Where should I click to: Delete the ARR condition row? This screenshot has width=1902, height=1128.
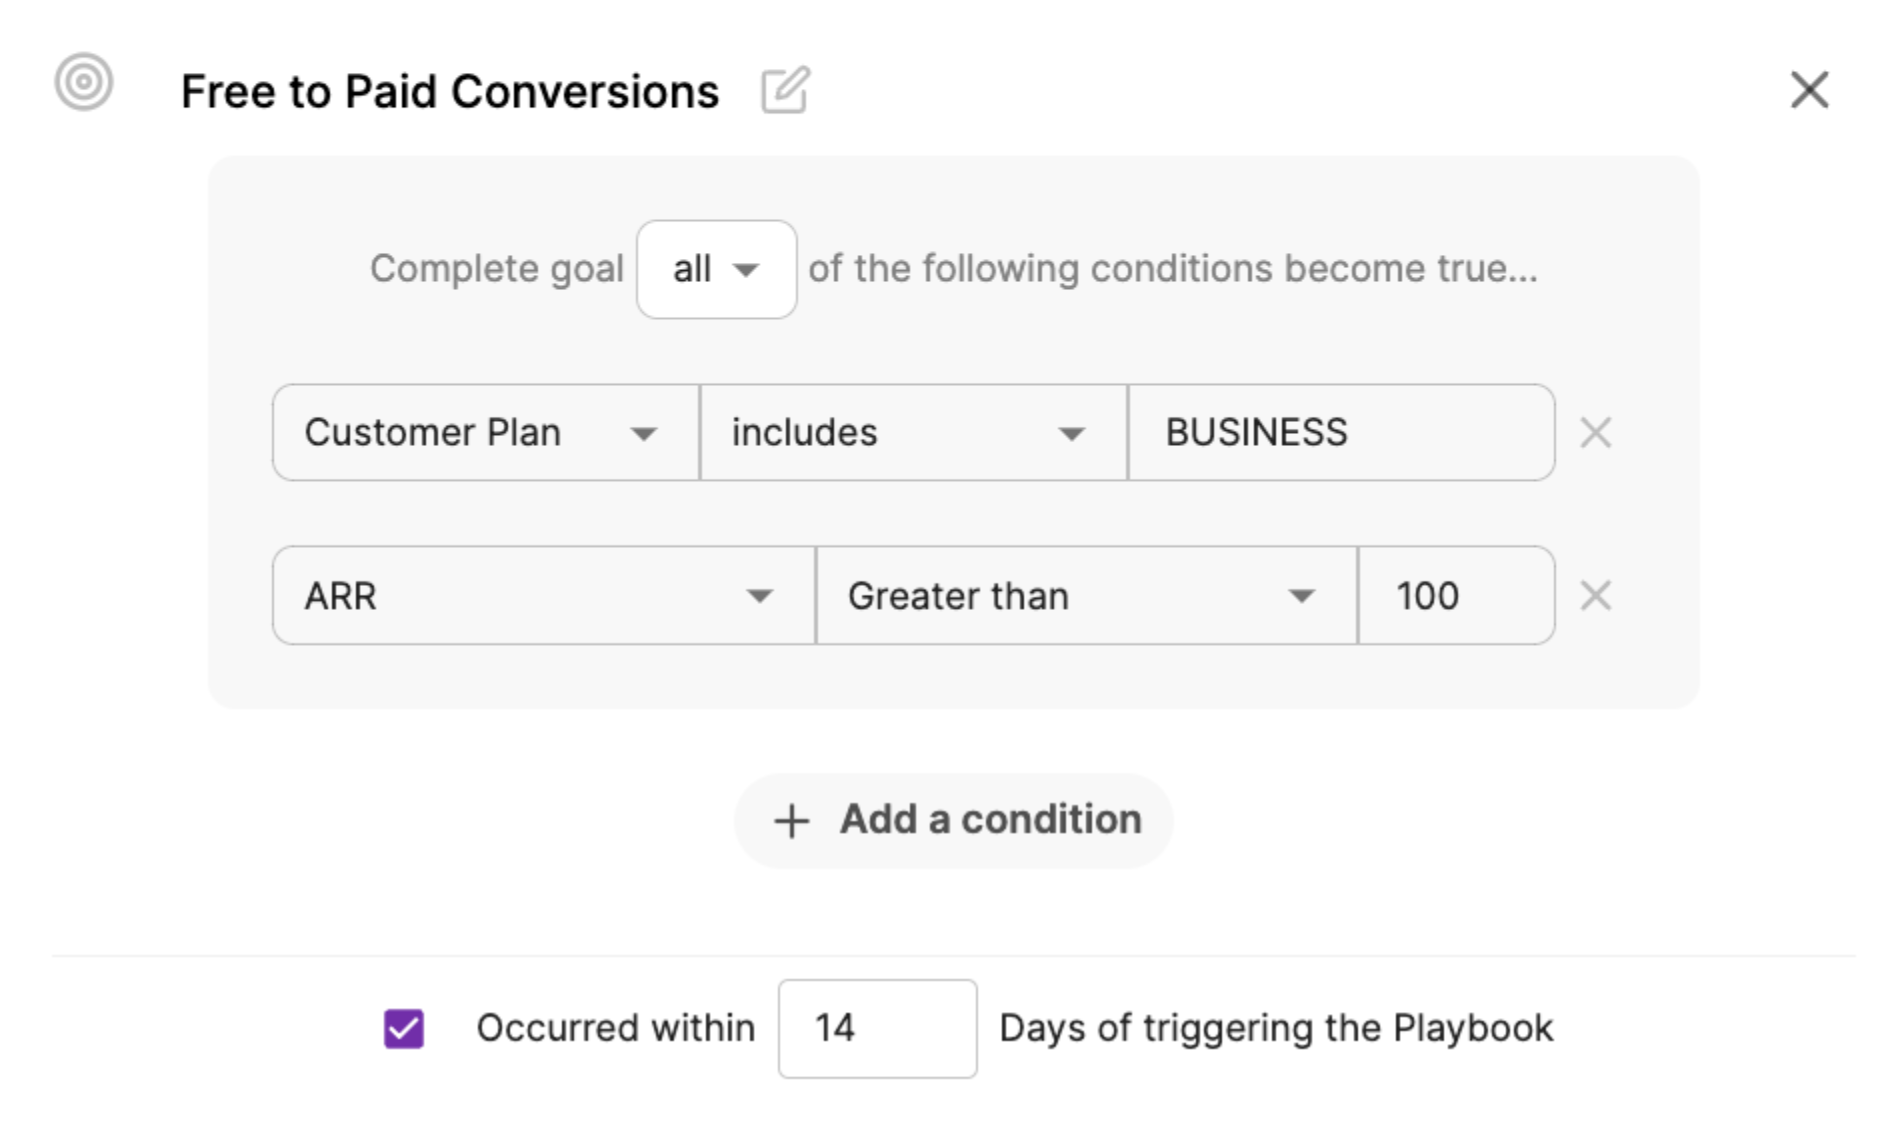(x=1595, y=596)
